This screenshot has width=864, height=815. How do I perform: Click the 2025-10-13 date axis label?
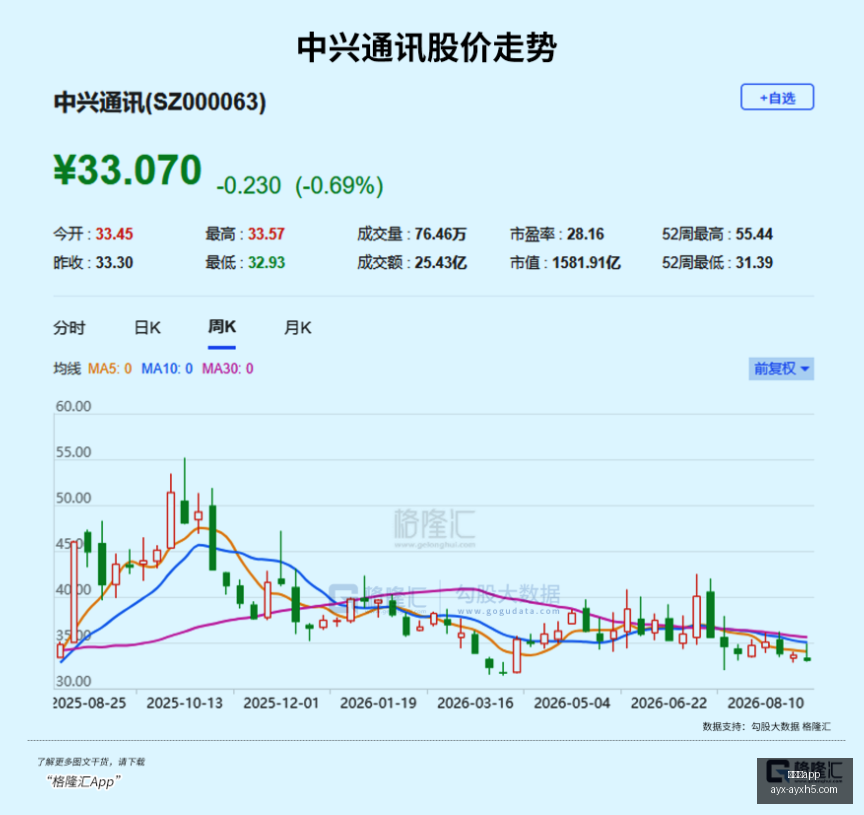click(x=185, y=703)
